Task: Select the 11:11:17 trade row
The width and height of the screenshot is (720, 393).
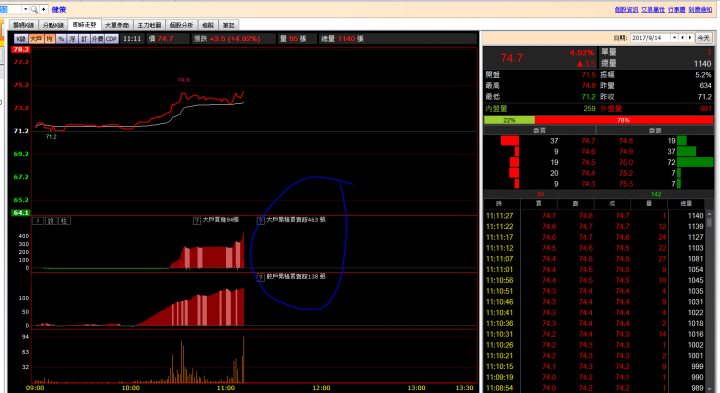Action: point(595,237)
